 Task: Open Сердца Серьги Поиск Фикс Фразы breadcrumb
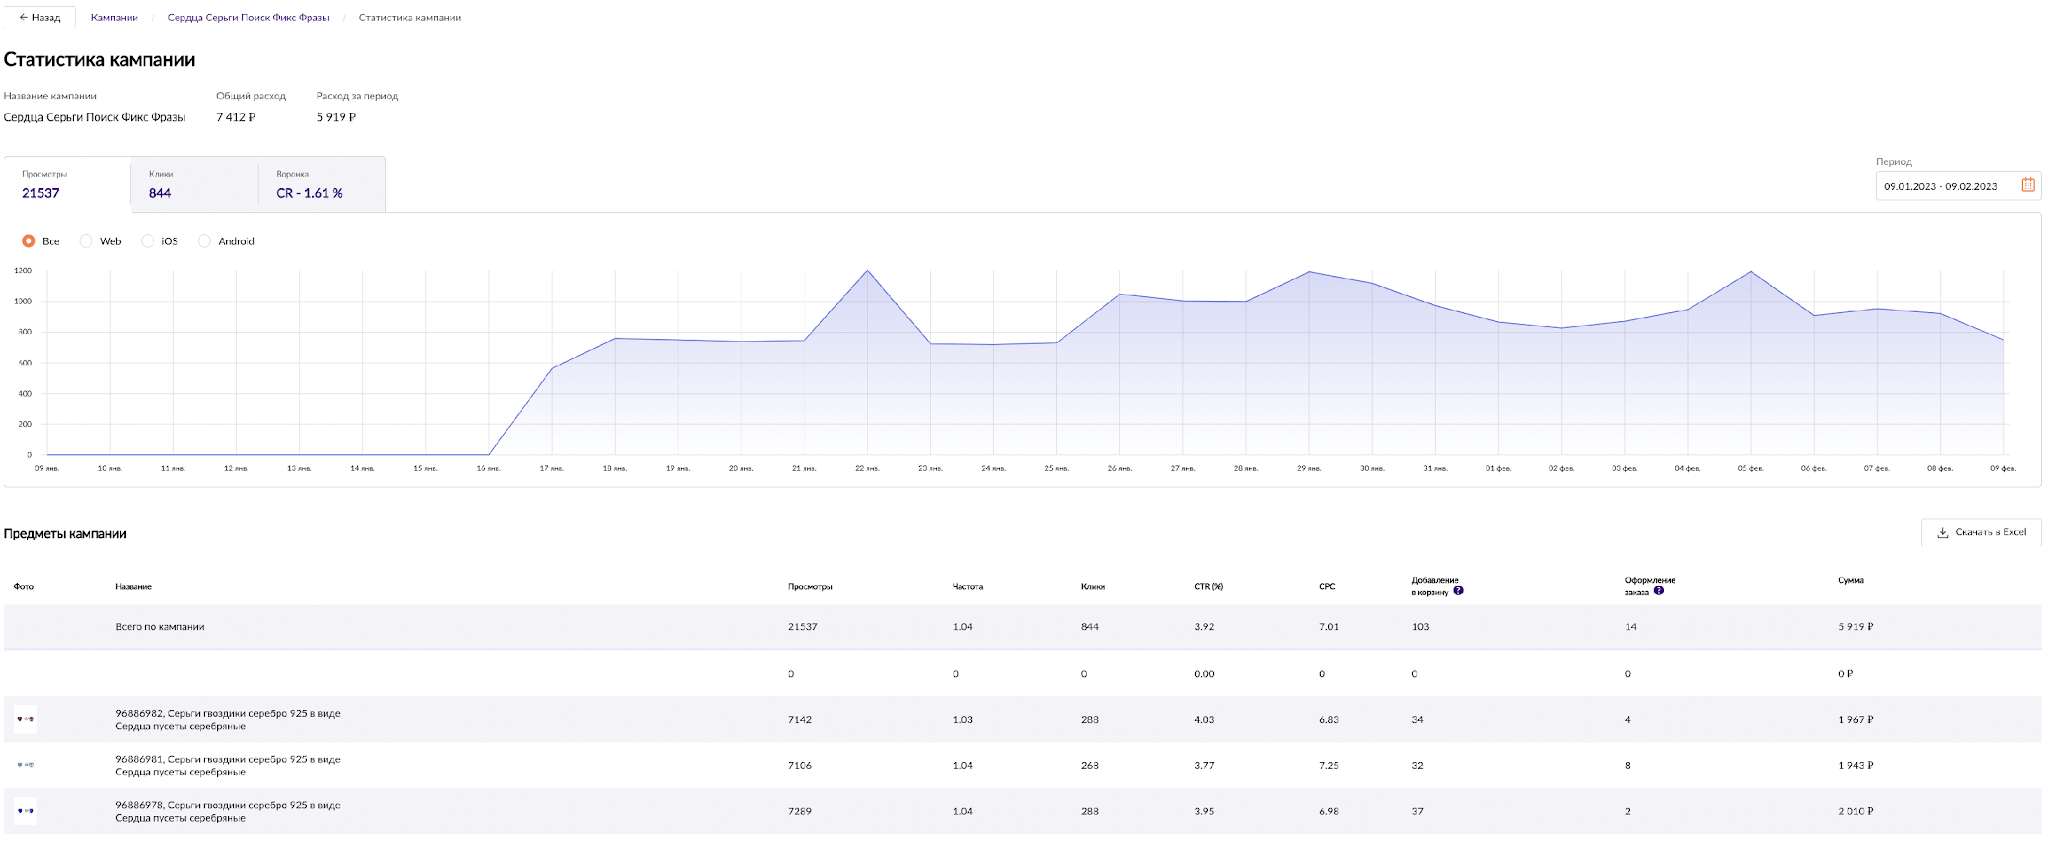click(248, 17)
